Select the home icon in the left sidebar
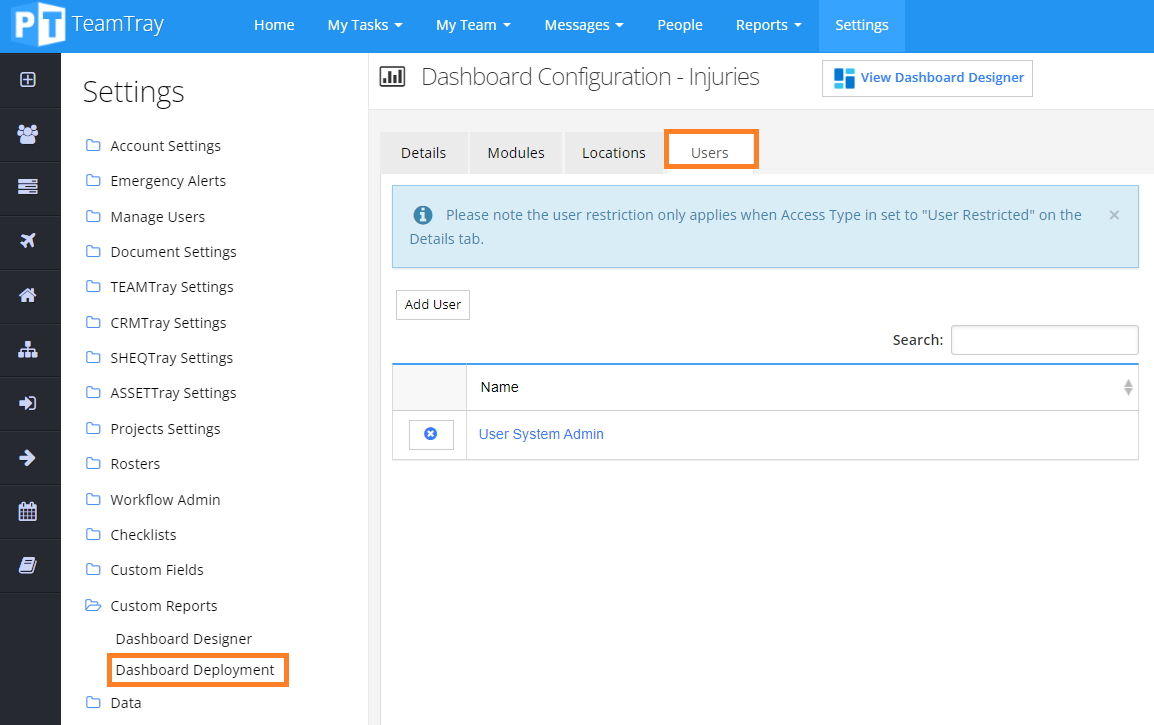 click(x=30, y=295)
